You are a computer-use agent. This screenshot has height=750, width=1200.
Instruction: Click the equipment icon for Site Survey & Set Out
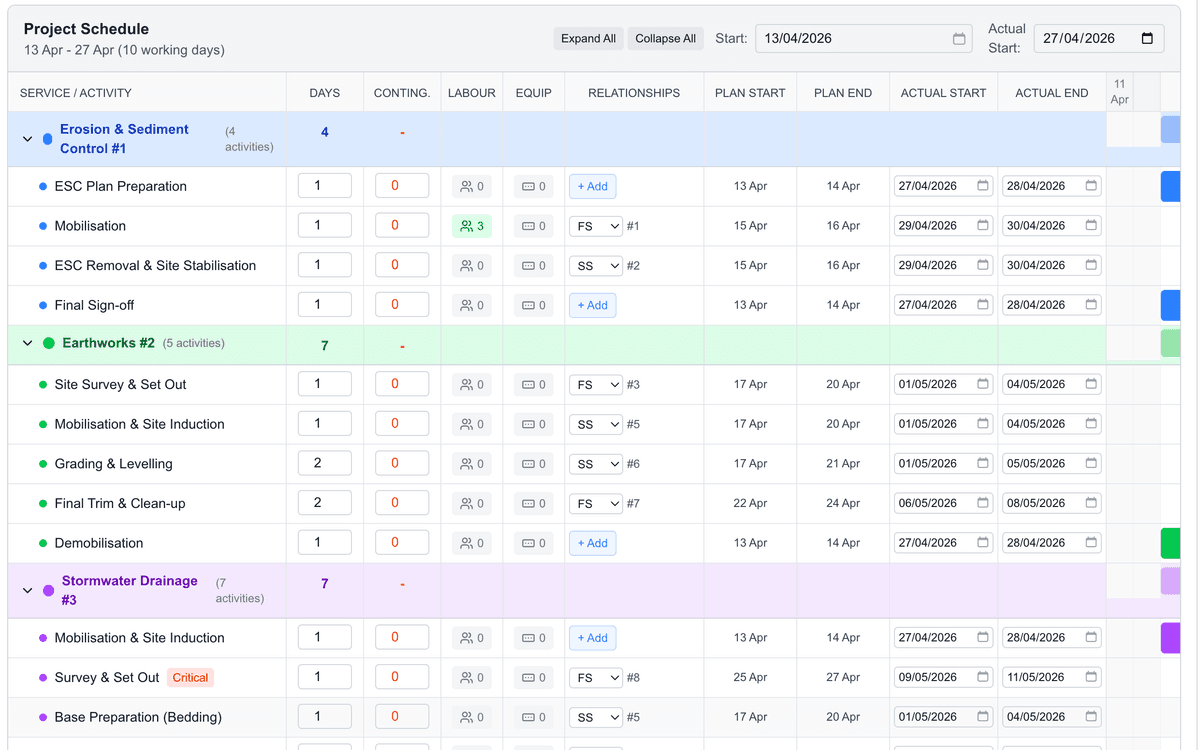point(533,383)
